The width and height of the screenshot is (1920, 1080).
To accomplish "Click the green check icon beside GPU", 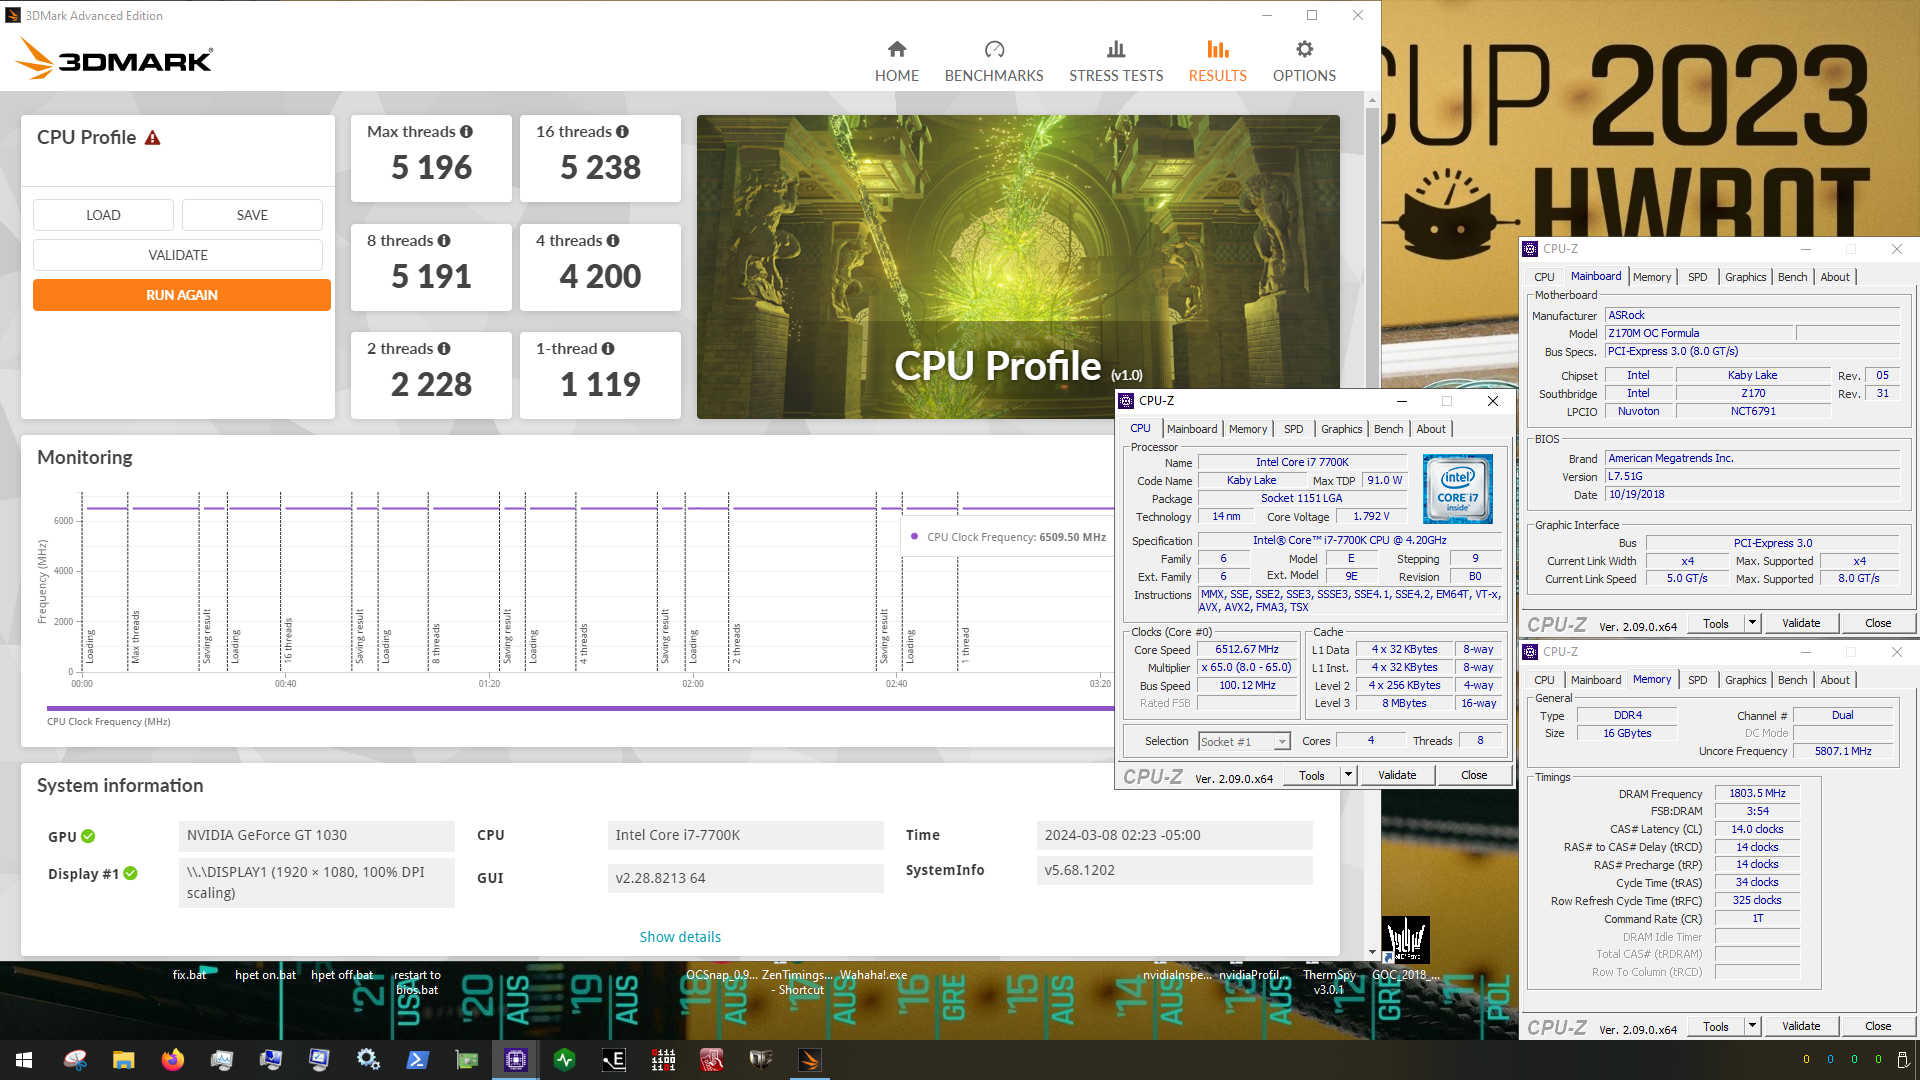I will click(88, 836).
